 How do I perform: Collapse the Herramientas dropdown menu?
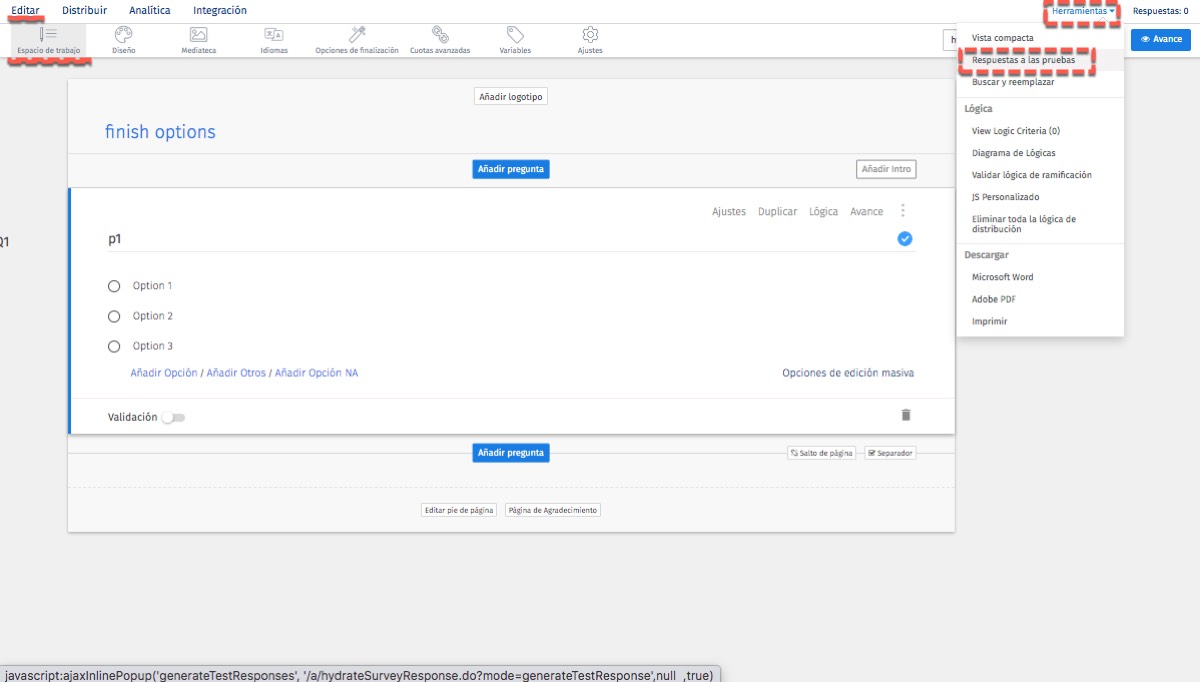1083,11
